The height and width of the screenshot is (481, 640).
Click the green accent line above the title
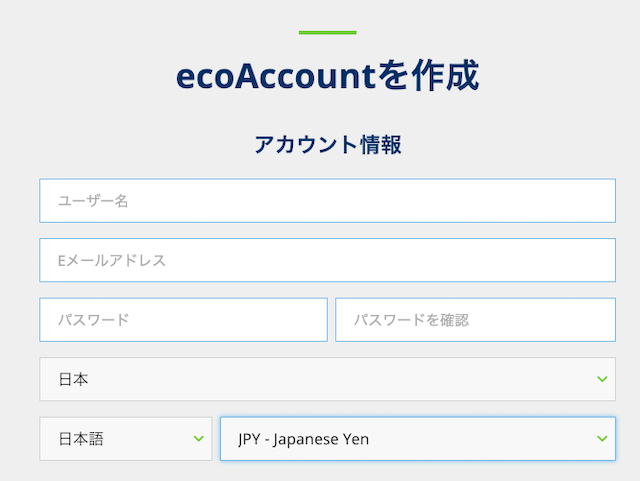tap(327, 32)
